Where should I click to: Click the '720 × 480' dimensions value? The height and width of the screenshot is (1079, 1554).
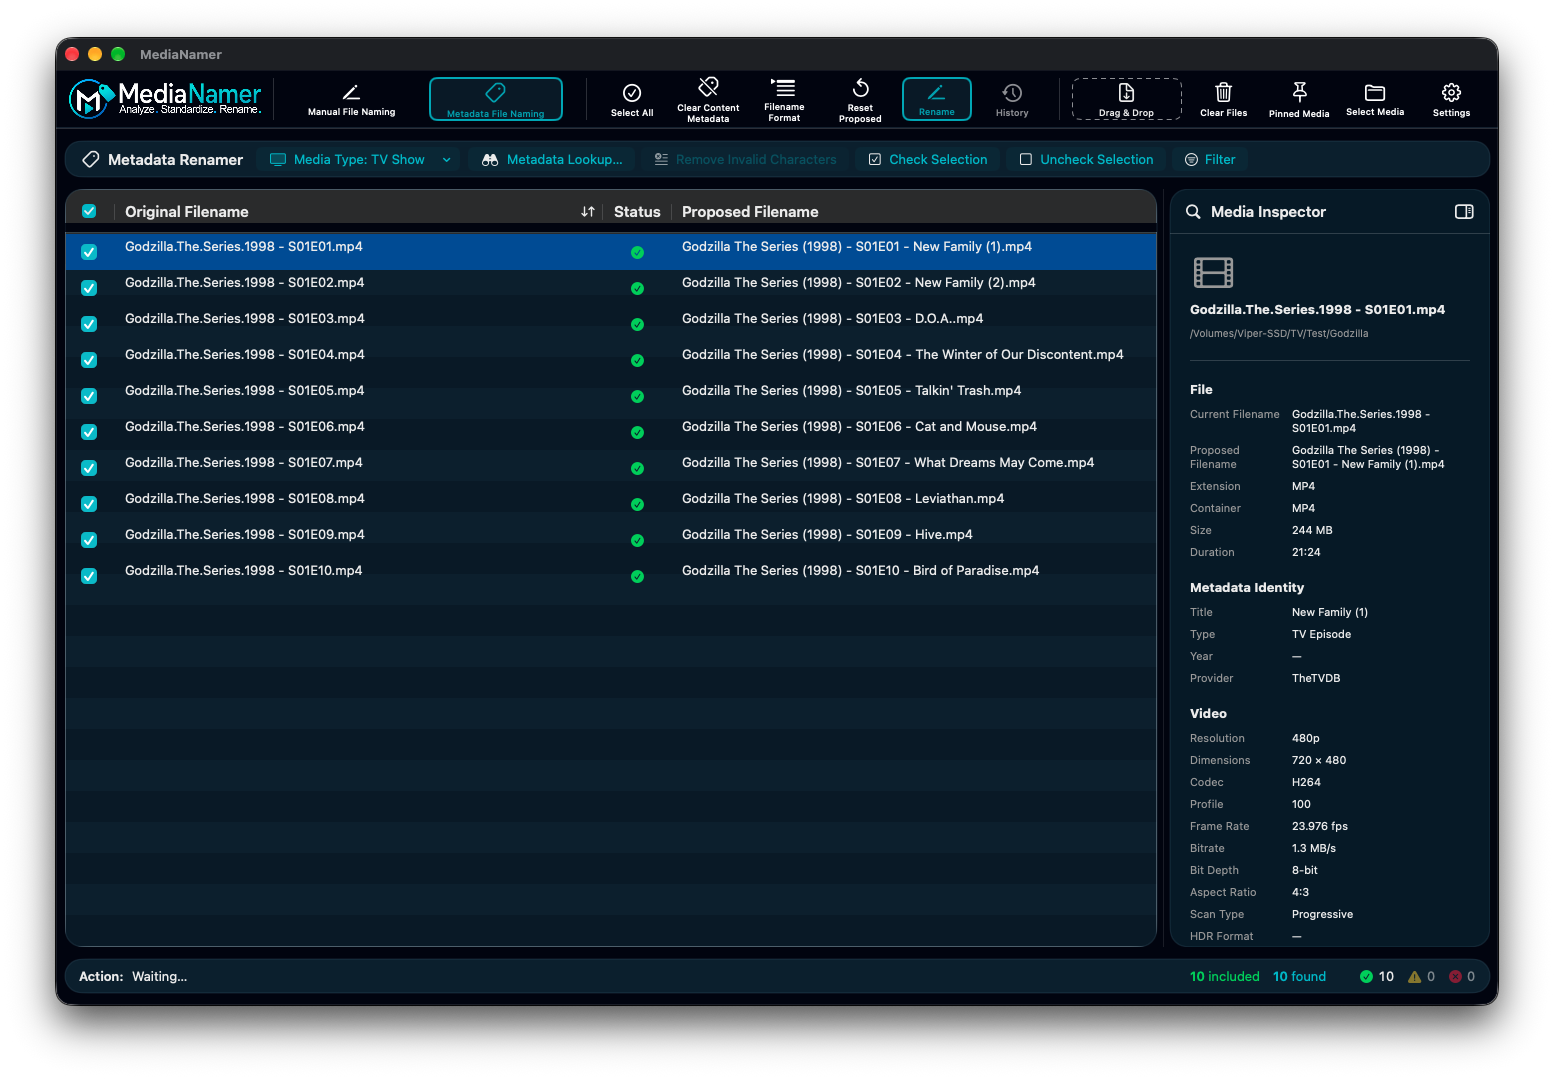[x=1319, y=760]
